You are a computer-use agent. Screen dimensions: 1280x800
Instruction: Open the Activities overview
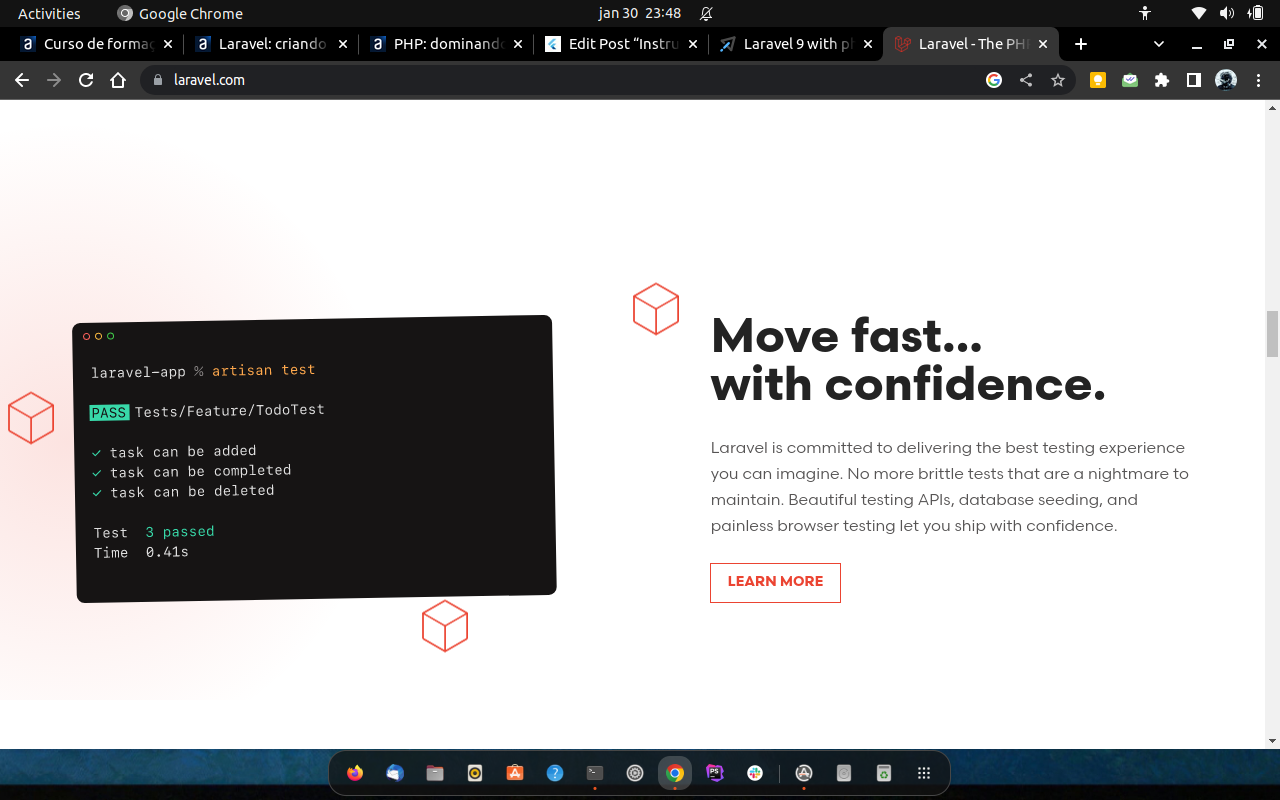point(49,13)
